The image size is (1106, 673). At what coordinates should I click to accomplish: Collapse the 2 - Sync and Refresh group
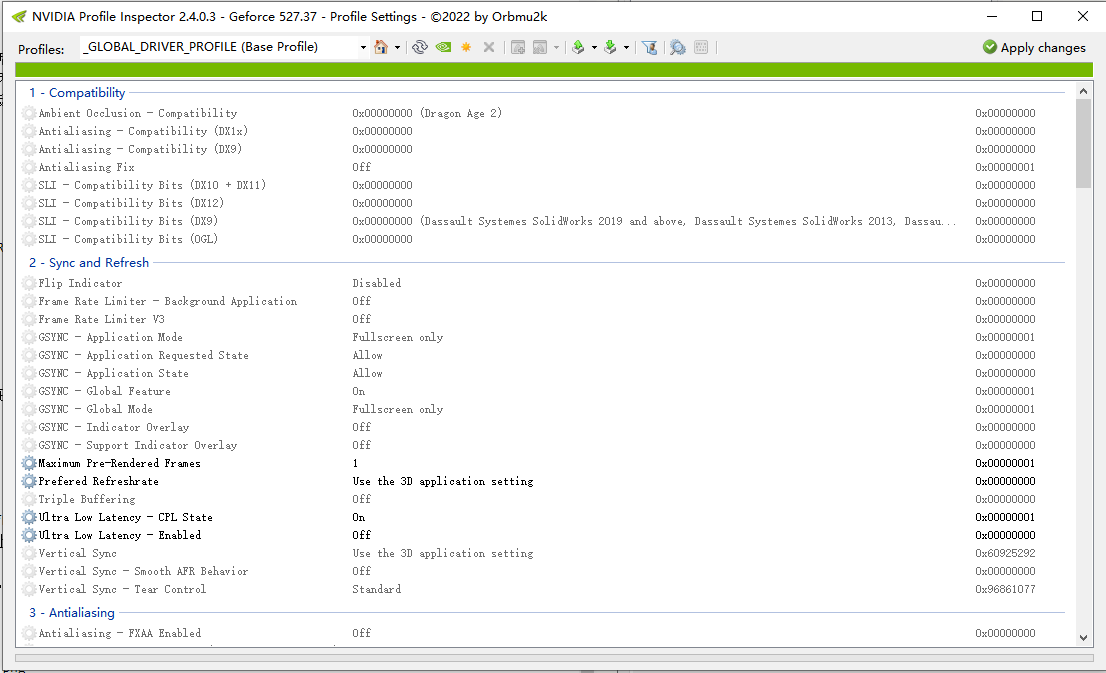(x=89, y=263)
